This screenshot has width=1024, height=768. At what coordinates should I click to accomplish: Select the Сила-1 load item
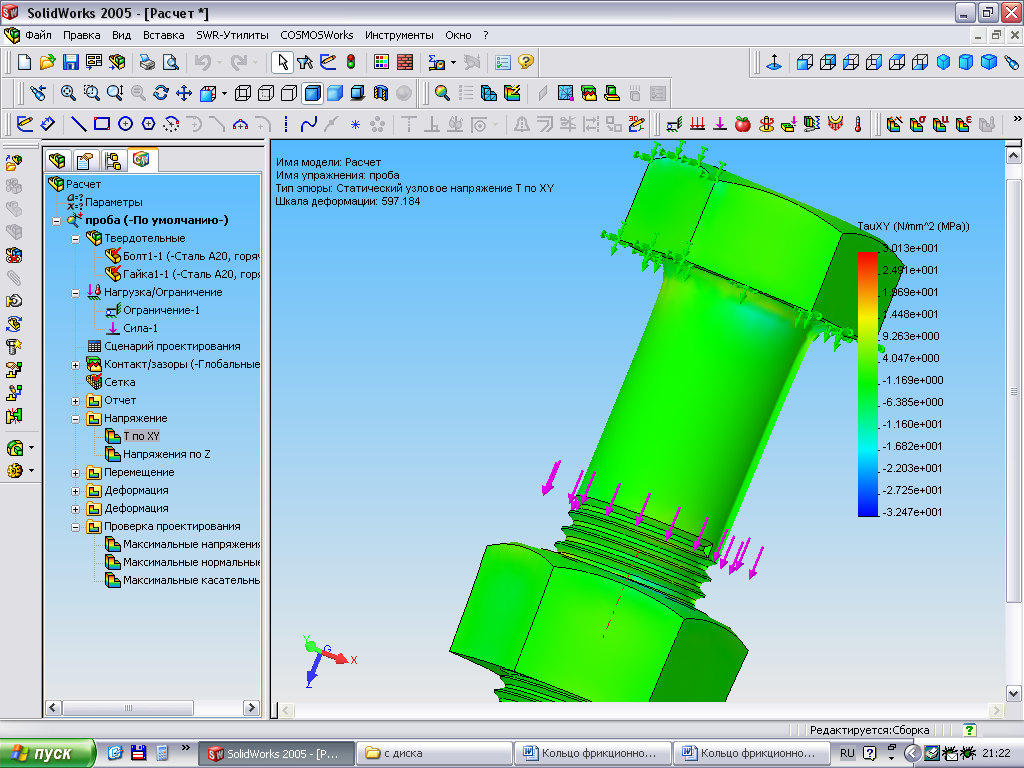140,328
